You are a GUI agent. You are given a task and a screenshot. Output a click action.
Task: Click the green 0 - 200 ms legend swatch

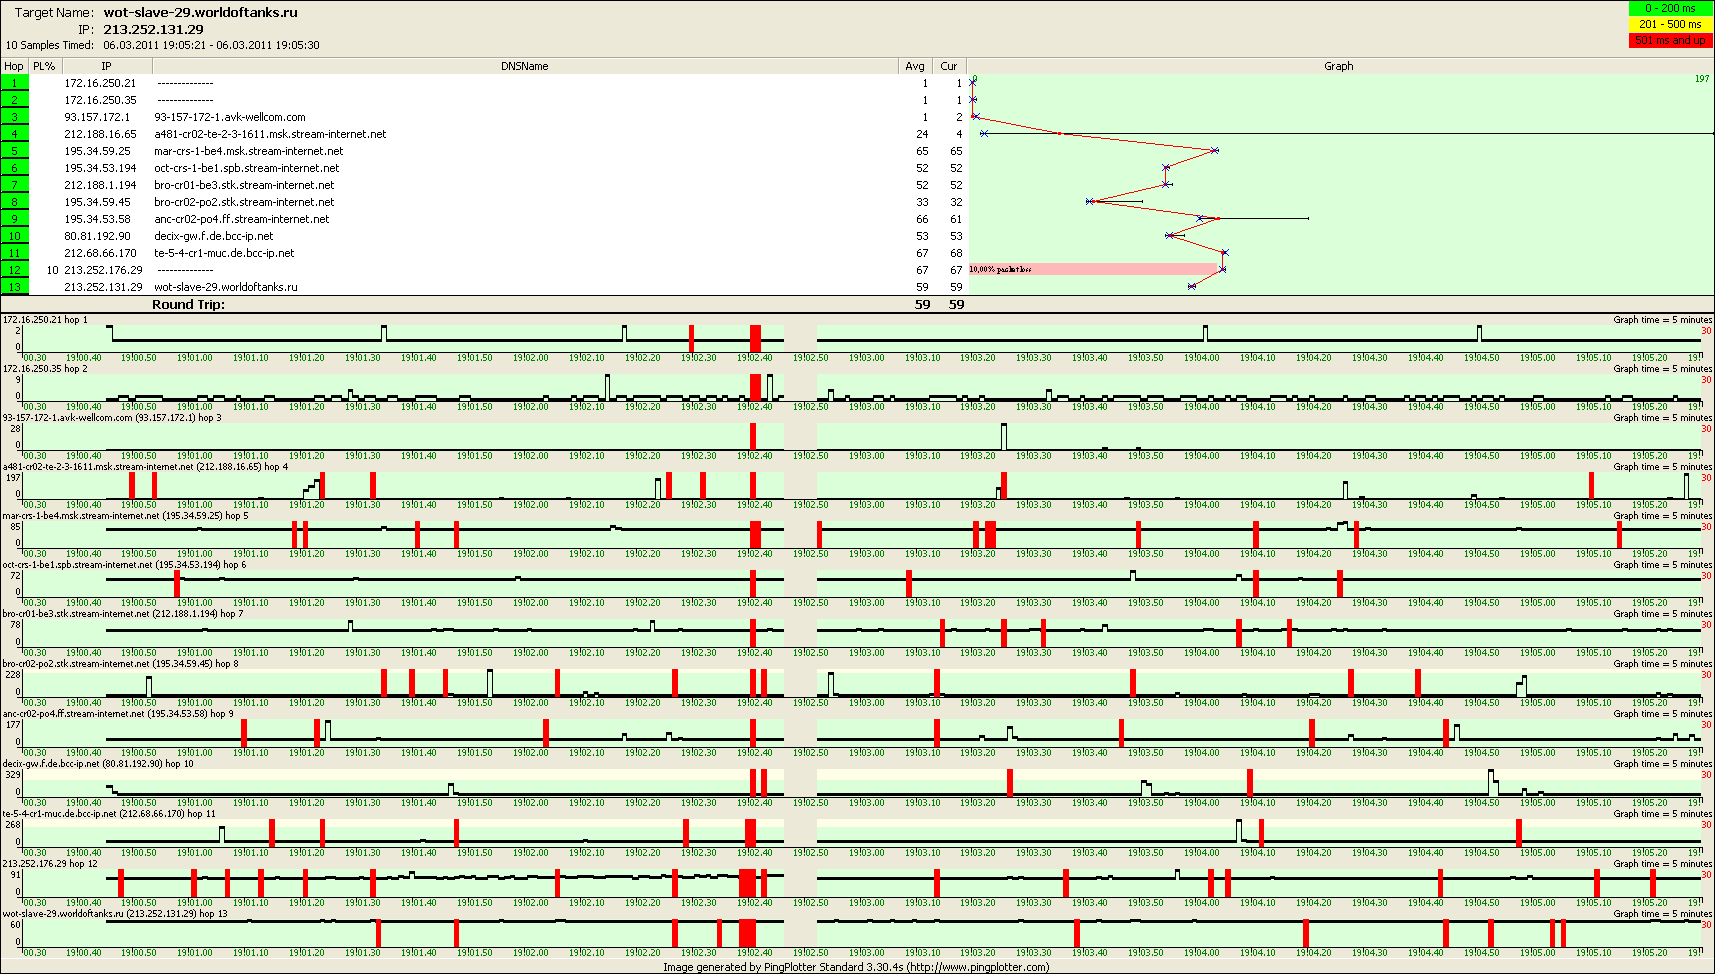[1670, 8]
